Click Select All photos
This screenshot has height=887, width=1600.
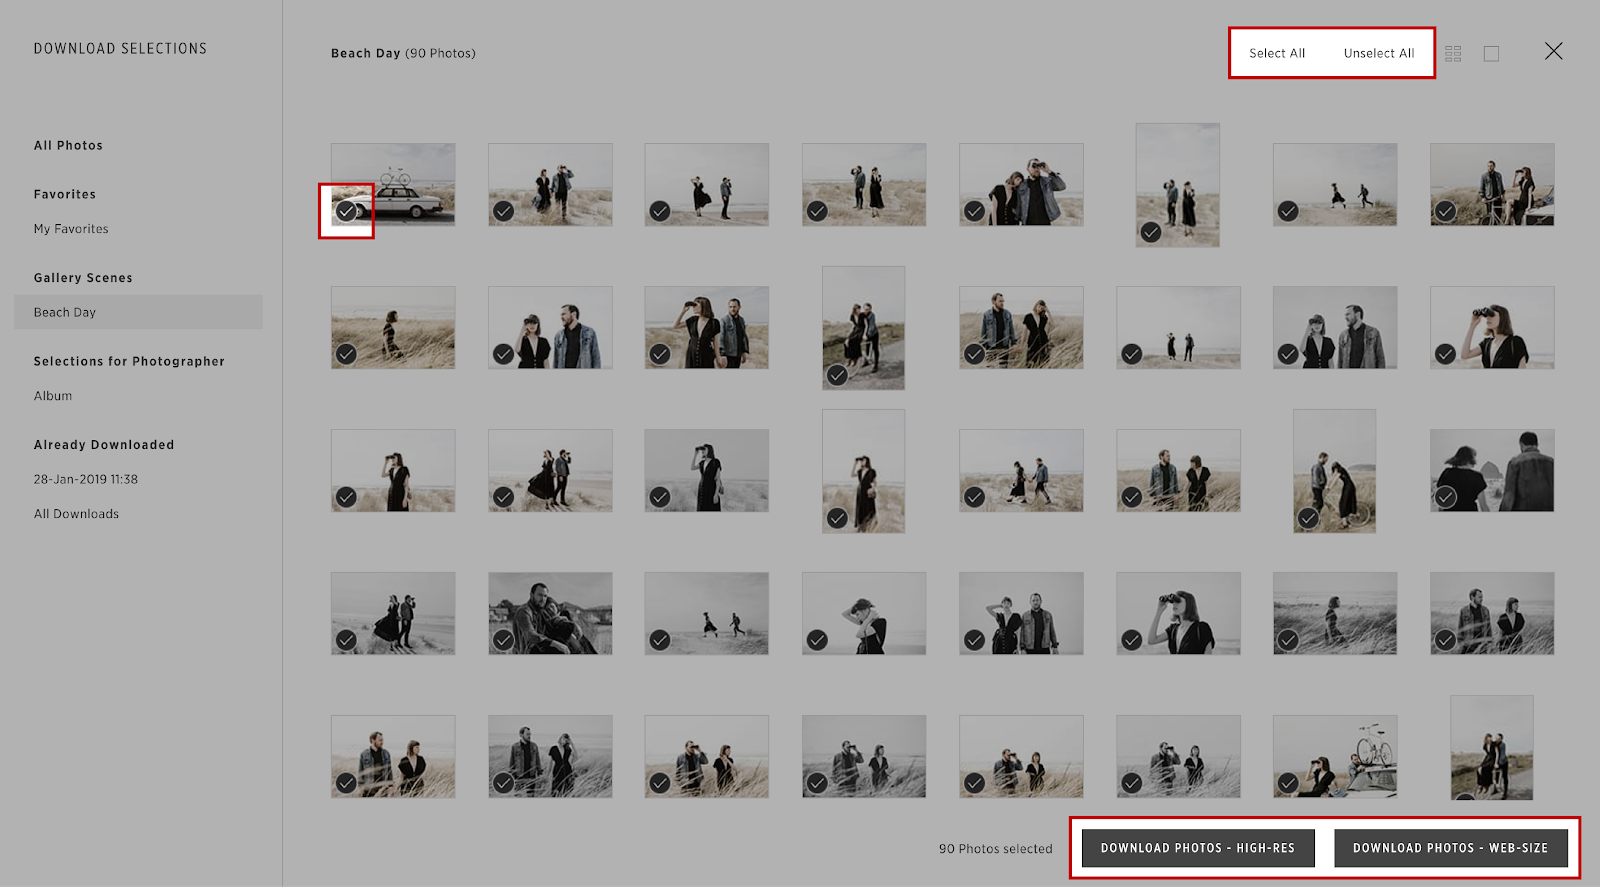click(x=1277, y=53)
